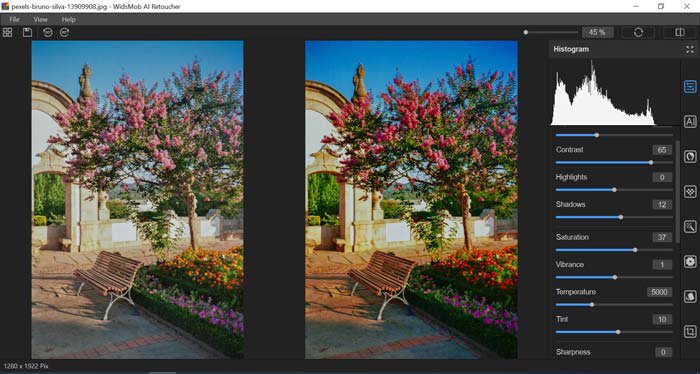The width and height of the screenshot is (700, 374).
Task: Edit the Vibrance value field
Action: [662, 265]
